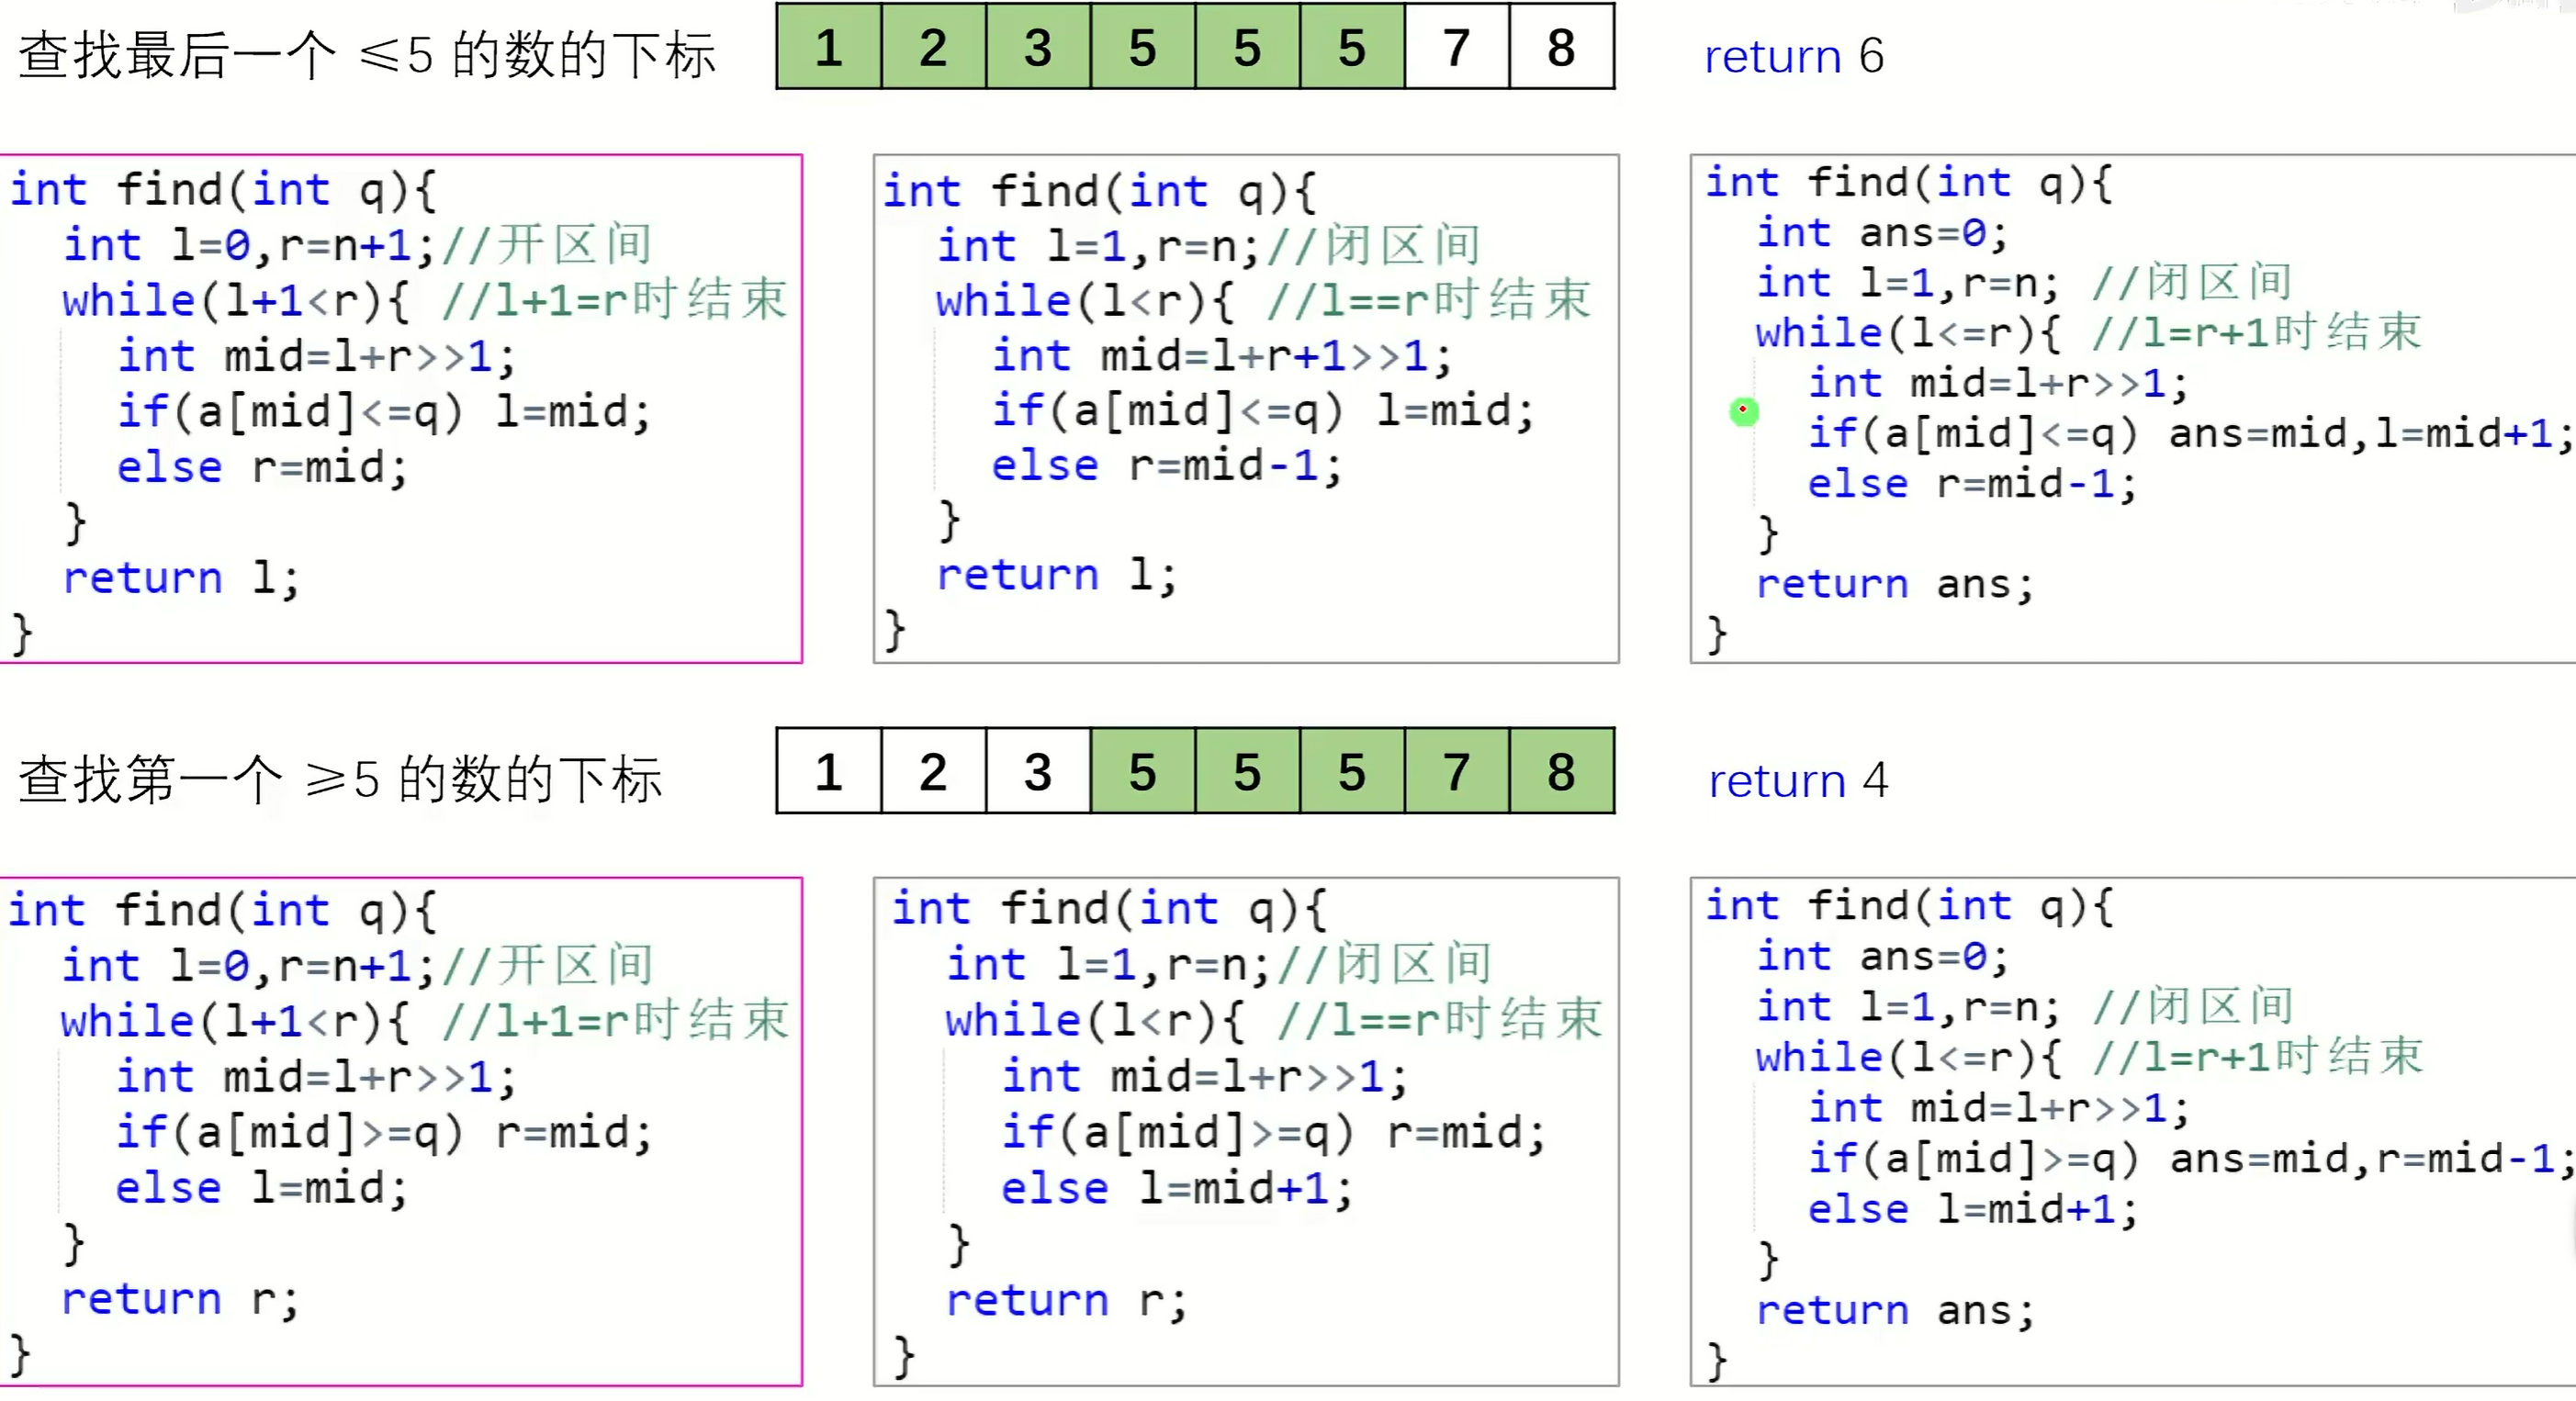Click 'int l=0,r=n+1;' in the ≤5 开区间 box
The width and height of the screenshot is (2576, 1401).
(250, 245)
